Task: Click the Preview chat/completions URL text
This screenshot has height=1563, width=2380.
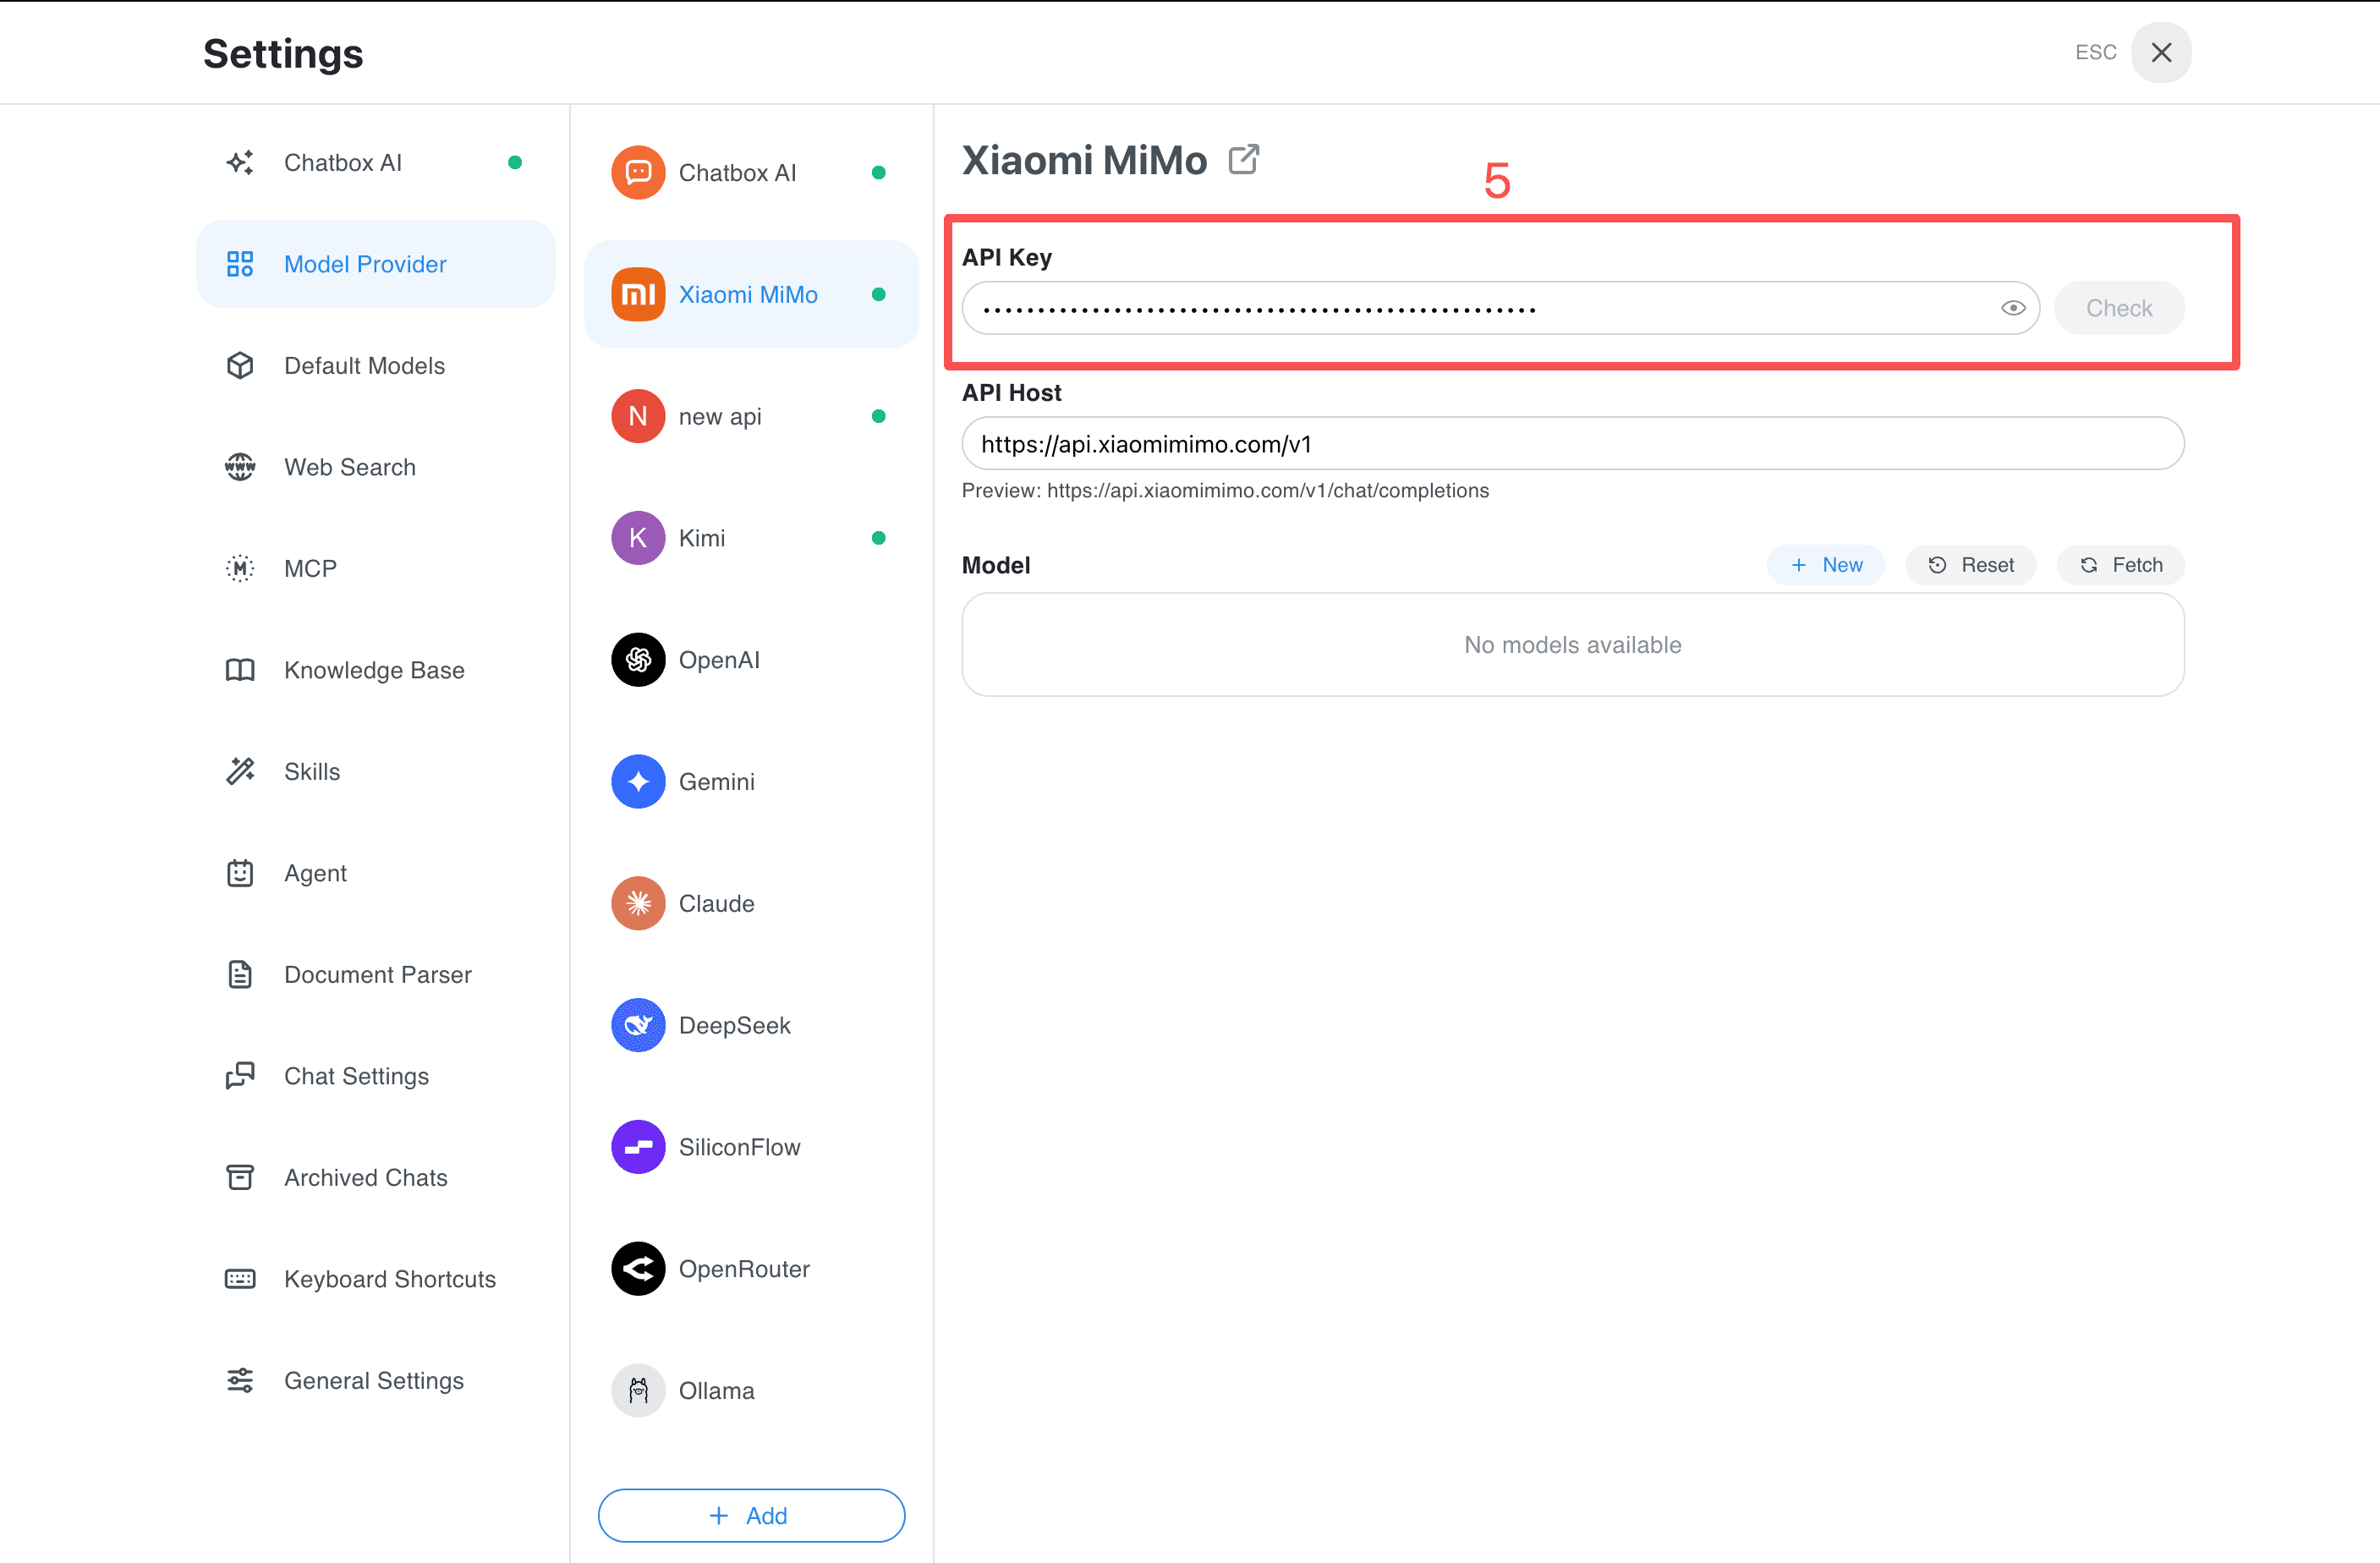Action: tap(1225, 491)
